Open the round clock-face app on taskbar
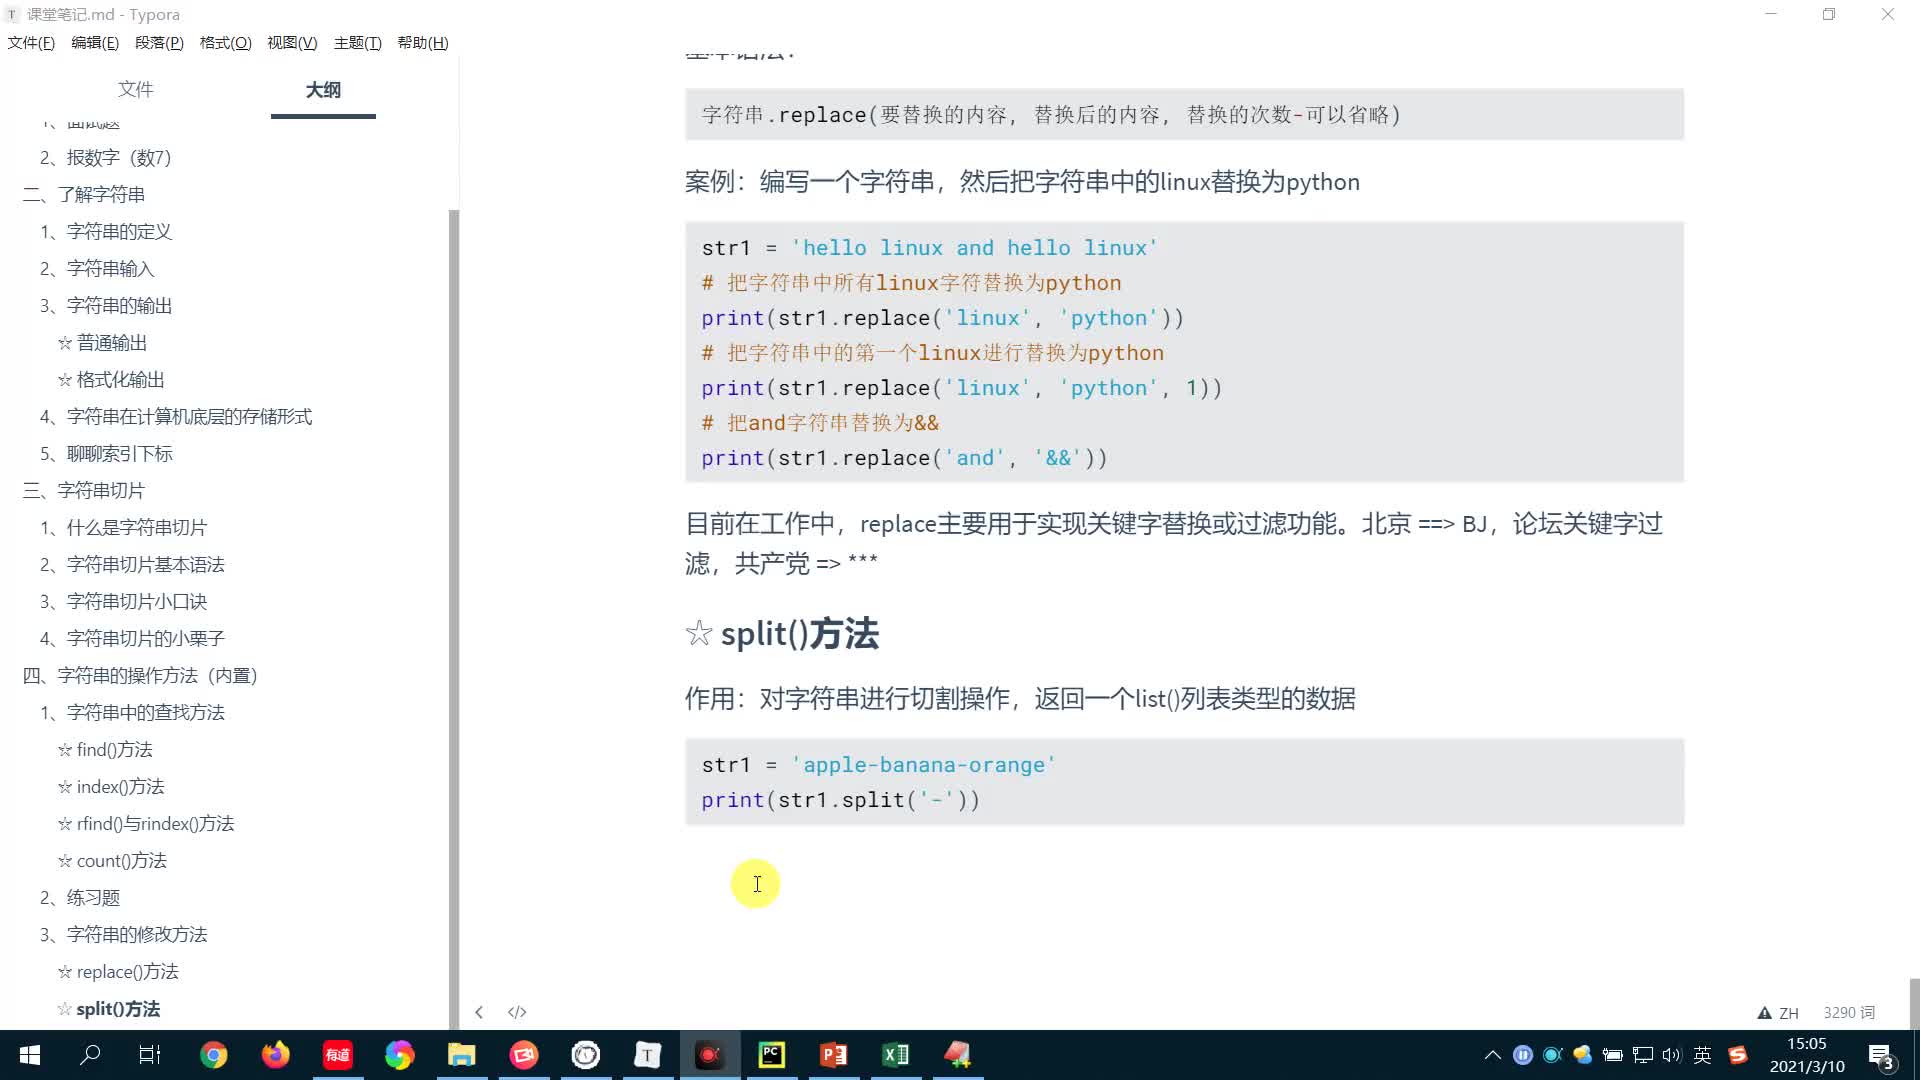 585,1055
